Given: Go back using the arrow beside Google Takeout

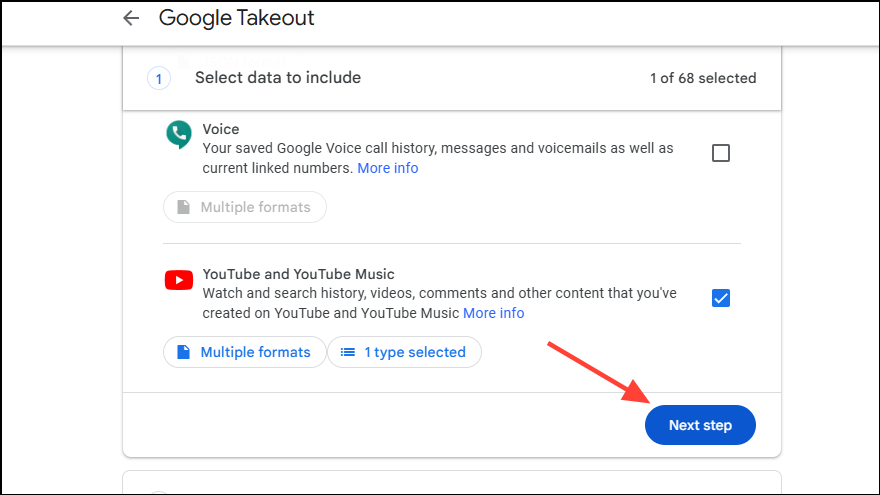Looking at the screenshot, I should click(131, 18).
